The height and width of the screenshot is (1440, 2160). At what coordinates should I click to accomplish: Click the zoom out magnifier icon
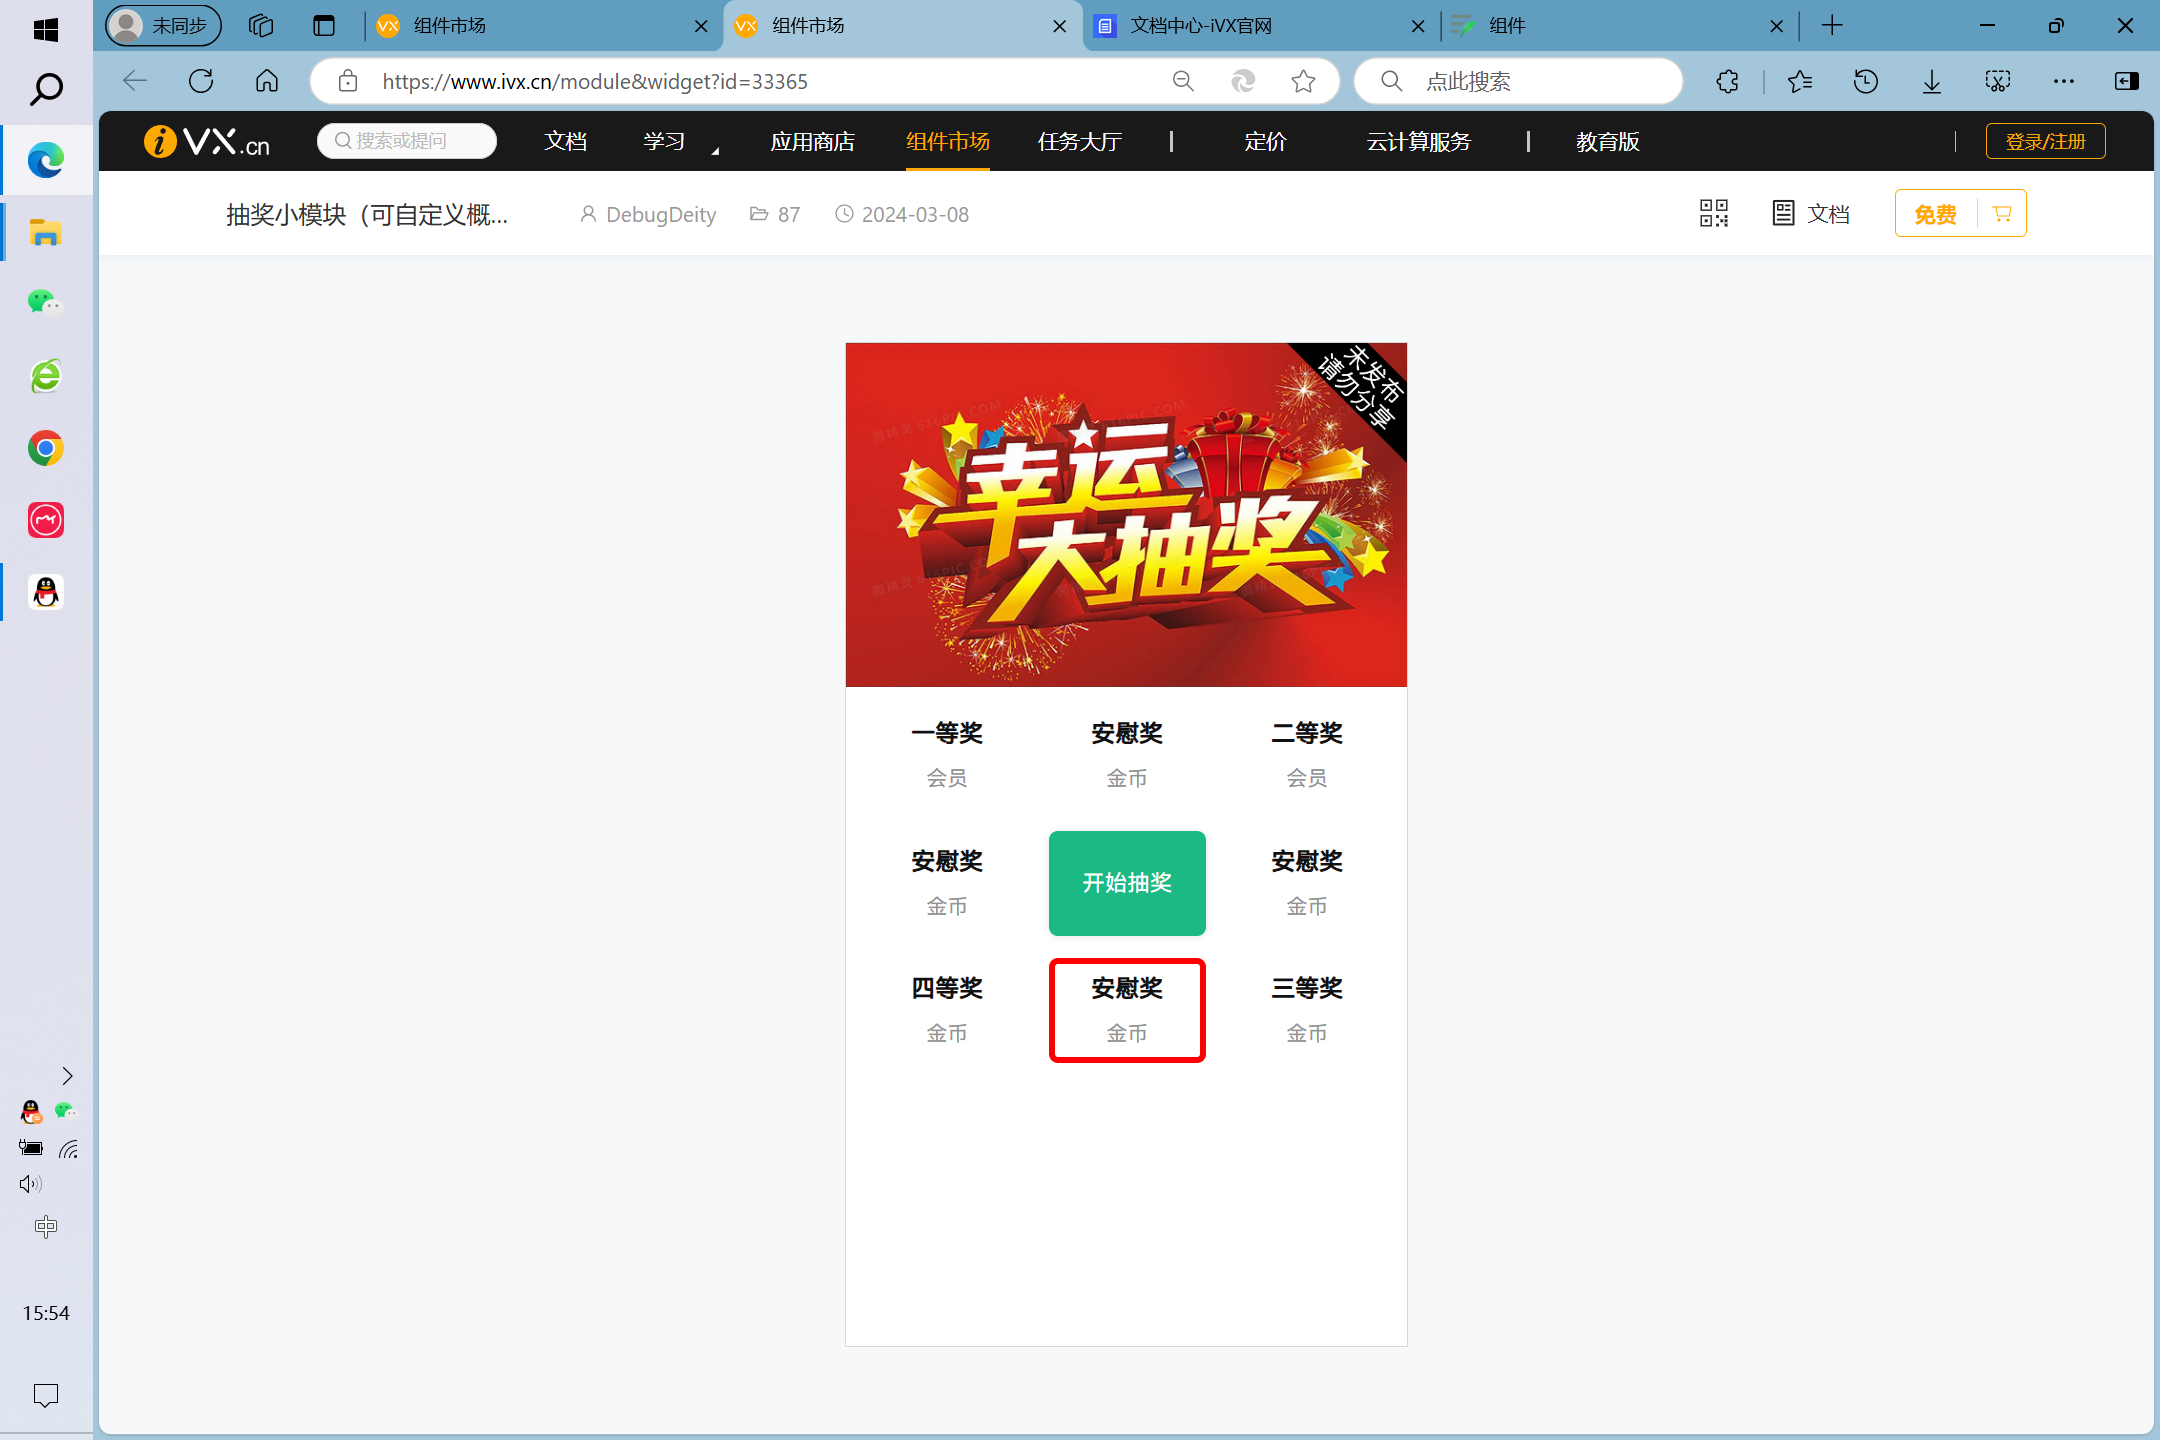[x=1183, y=81]
